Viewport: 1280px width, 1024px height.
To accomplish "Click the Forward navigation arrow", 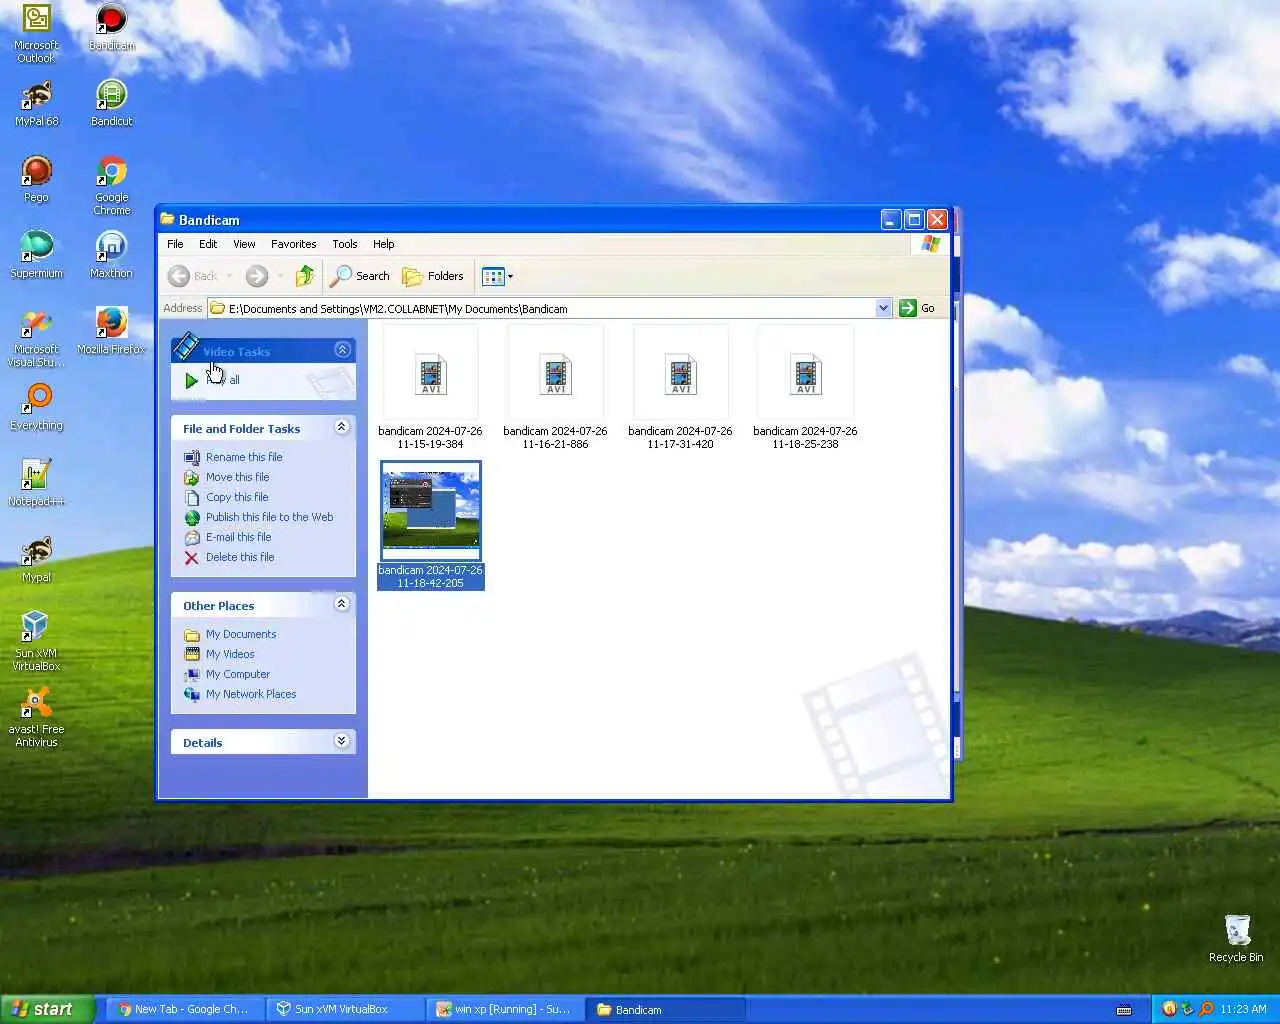I will [x=257, y=276].
